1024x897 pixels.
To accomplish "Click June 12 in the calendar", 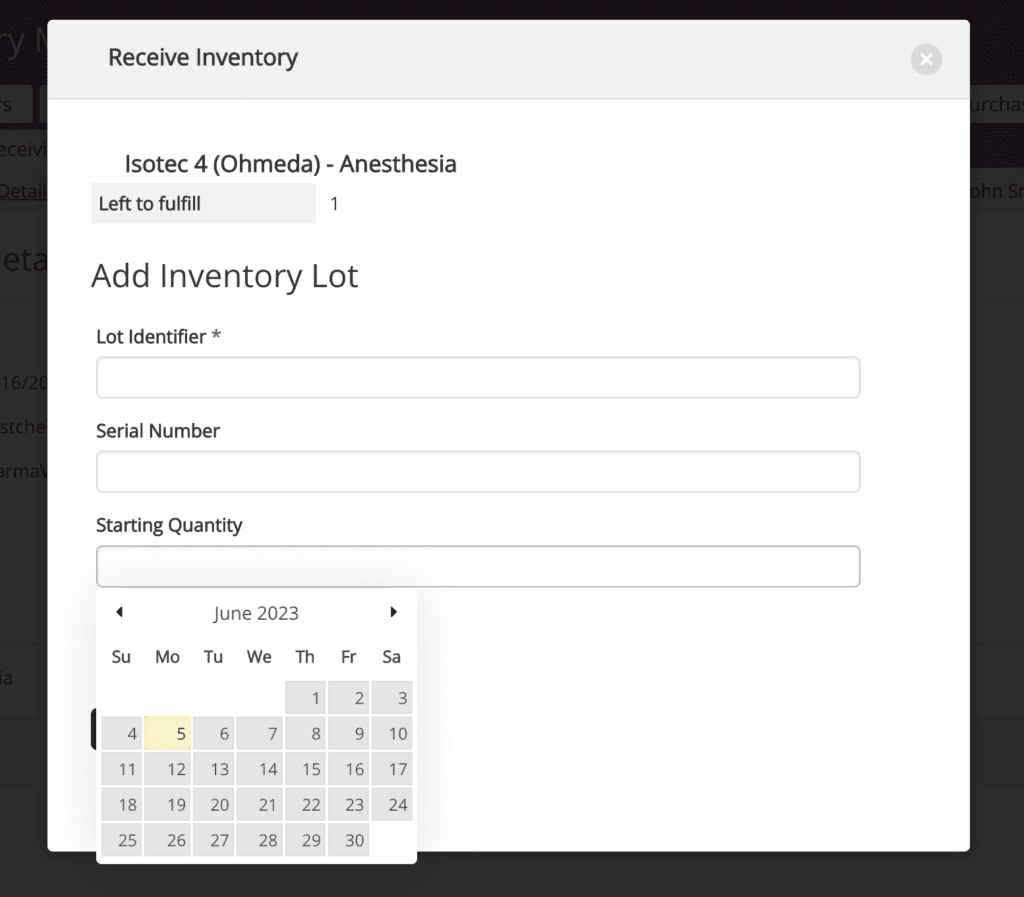I will [x=168, y=770].
